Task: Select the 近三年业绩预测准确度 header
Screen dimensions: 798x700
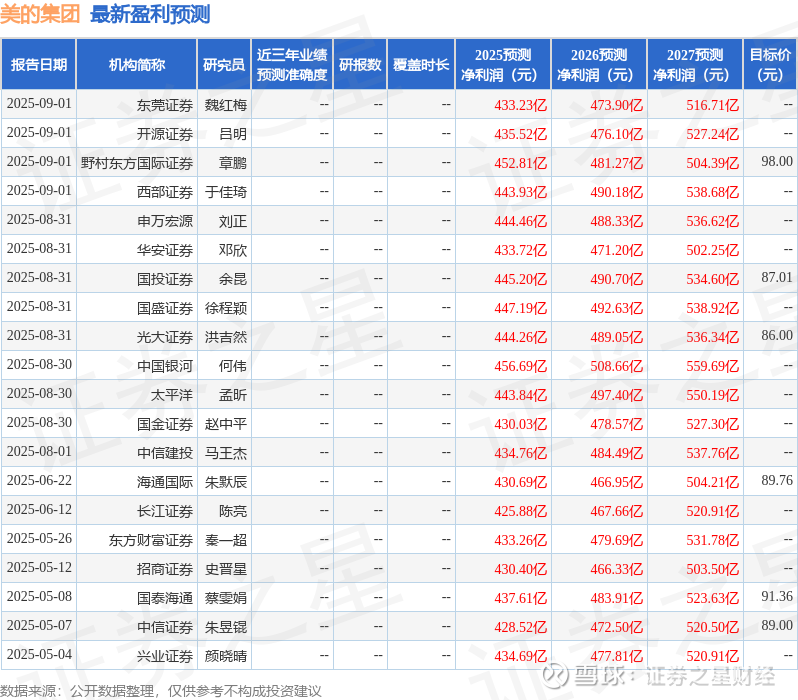Action: point(292,65)
